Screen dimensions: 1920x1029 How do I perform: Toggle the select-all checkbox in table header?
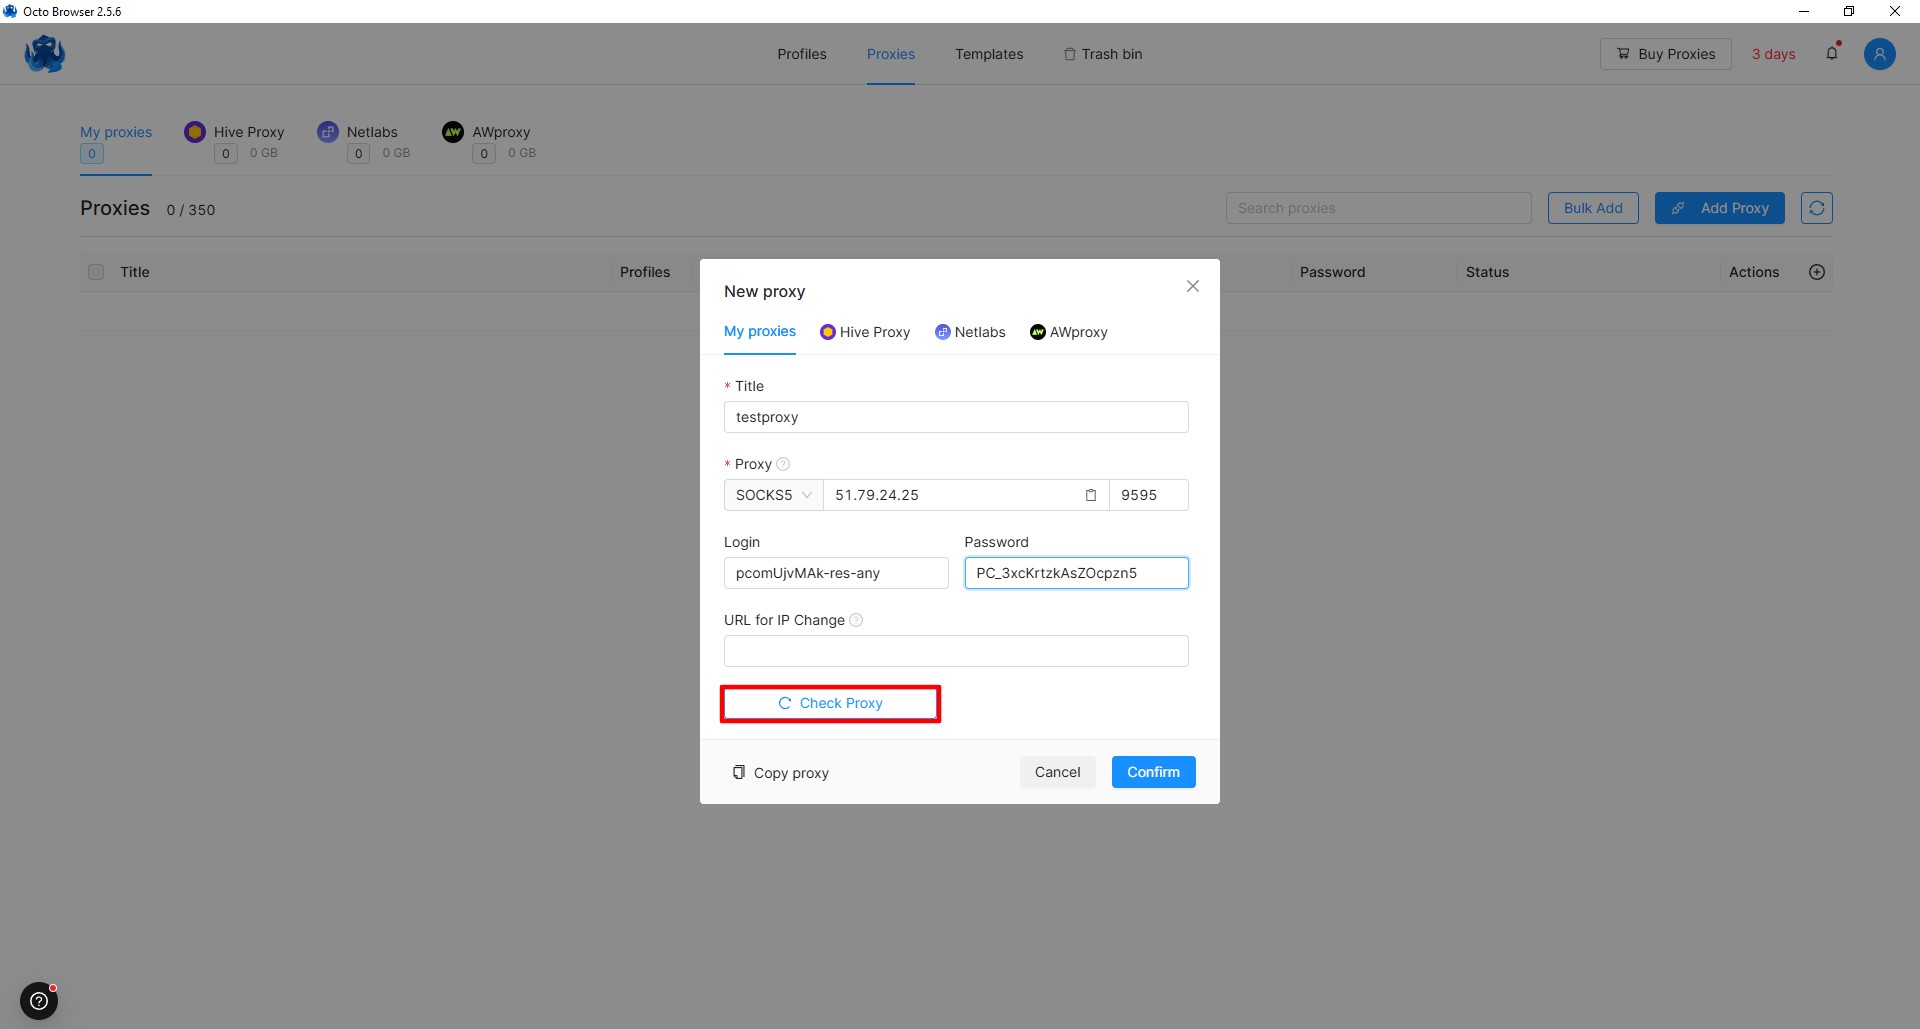96,272
